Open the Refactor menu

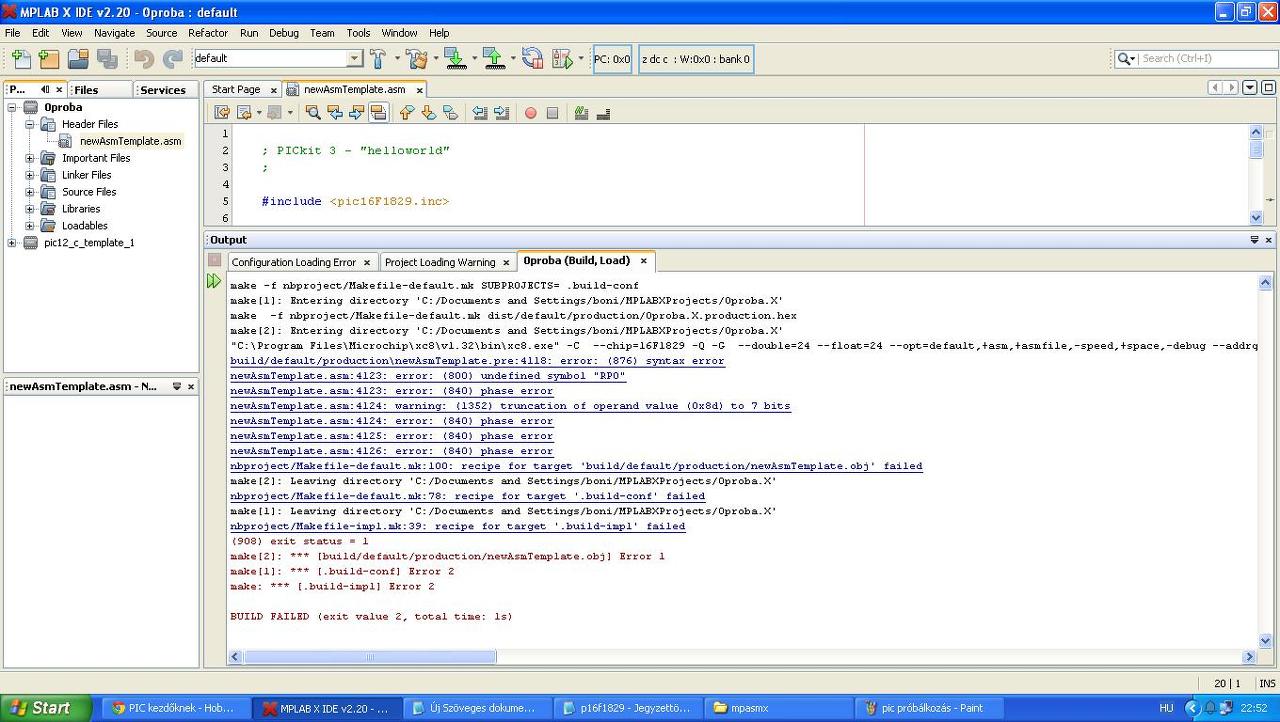tap(208, 33)
